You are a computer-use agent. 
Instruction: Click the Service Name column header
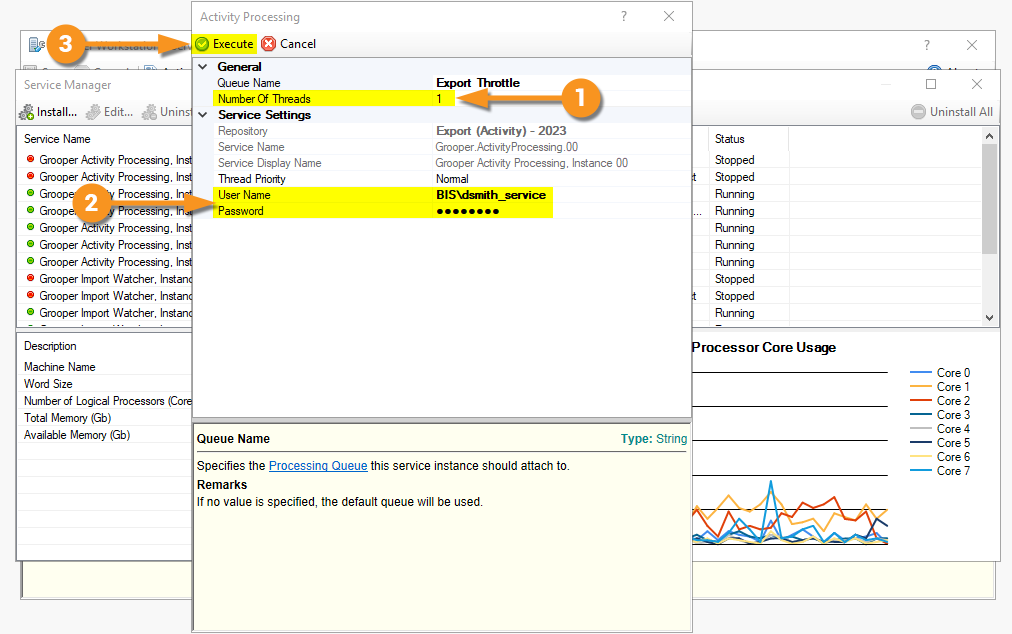tap(57, 139)
